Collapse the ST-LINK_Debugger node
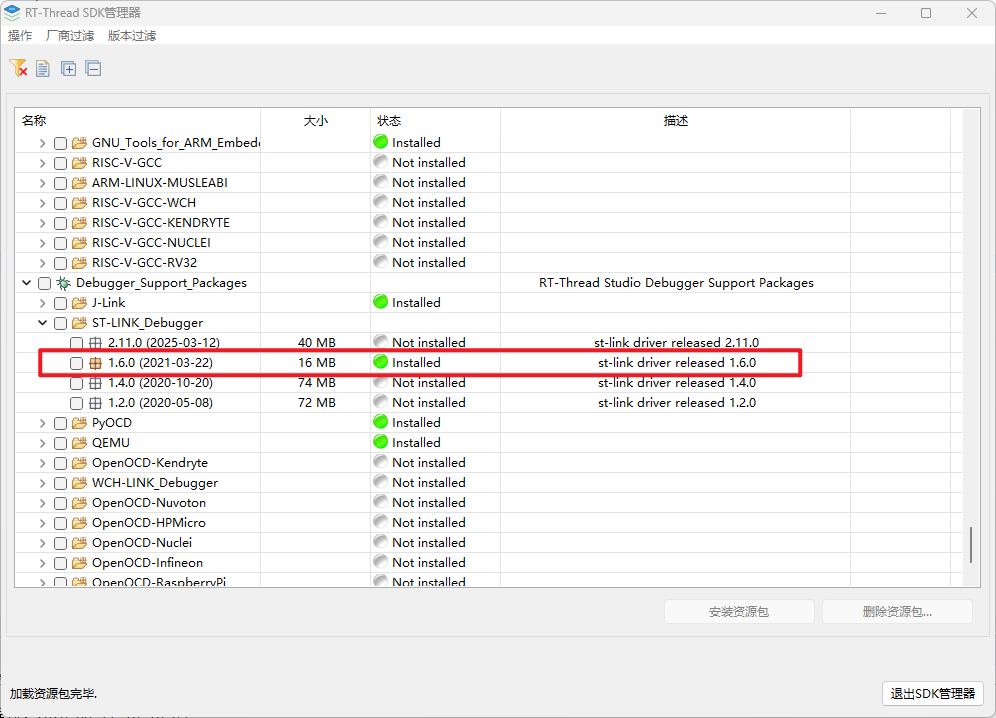This screenshot has height=718, width=996. point(43,323)
